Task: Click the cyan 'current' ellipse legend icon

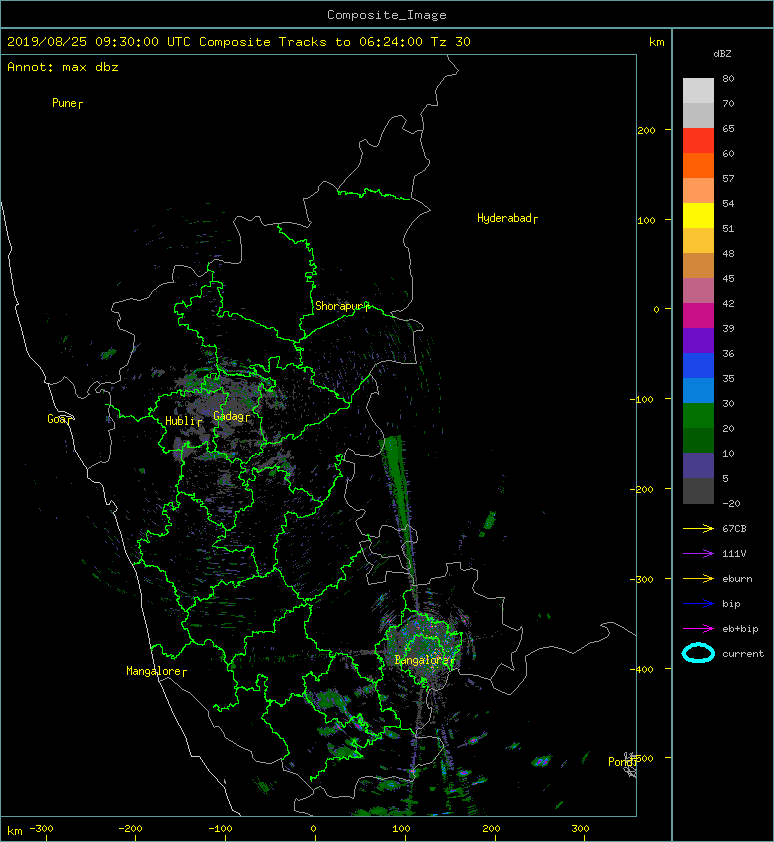Action: 698,653
